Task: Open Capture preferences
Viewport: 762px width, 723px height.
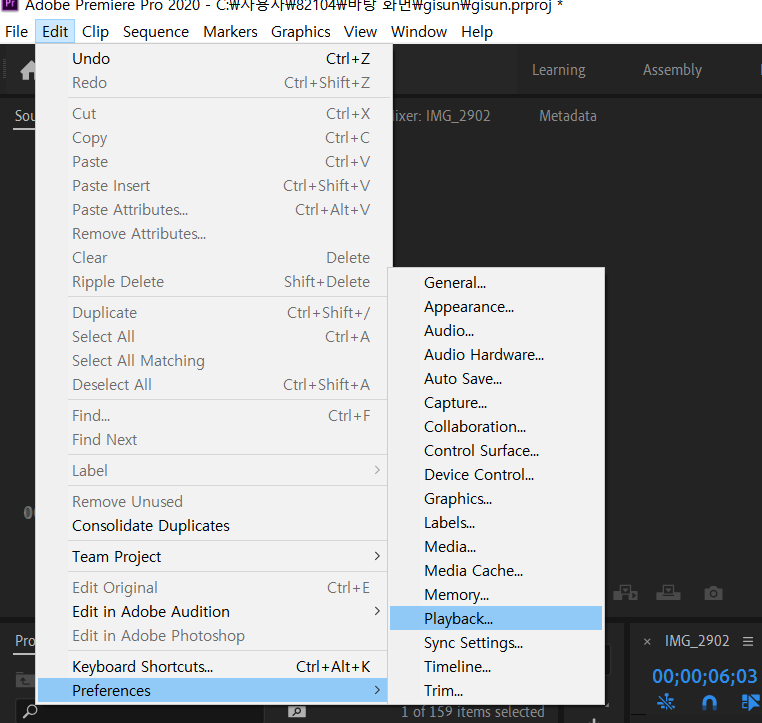Action: [496, 403]
